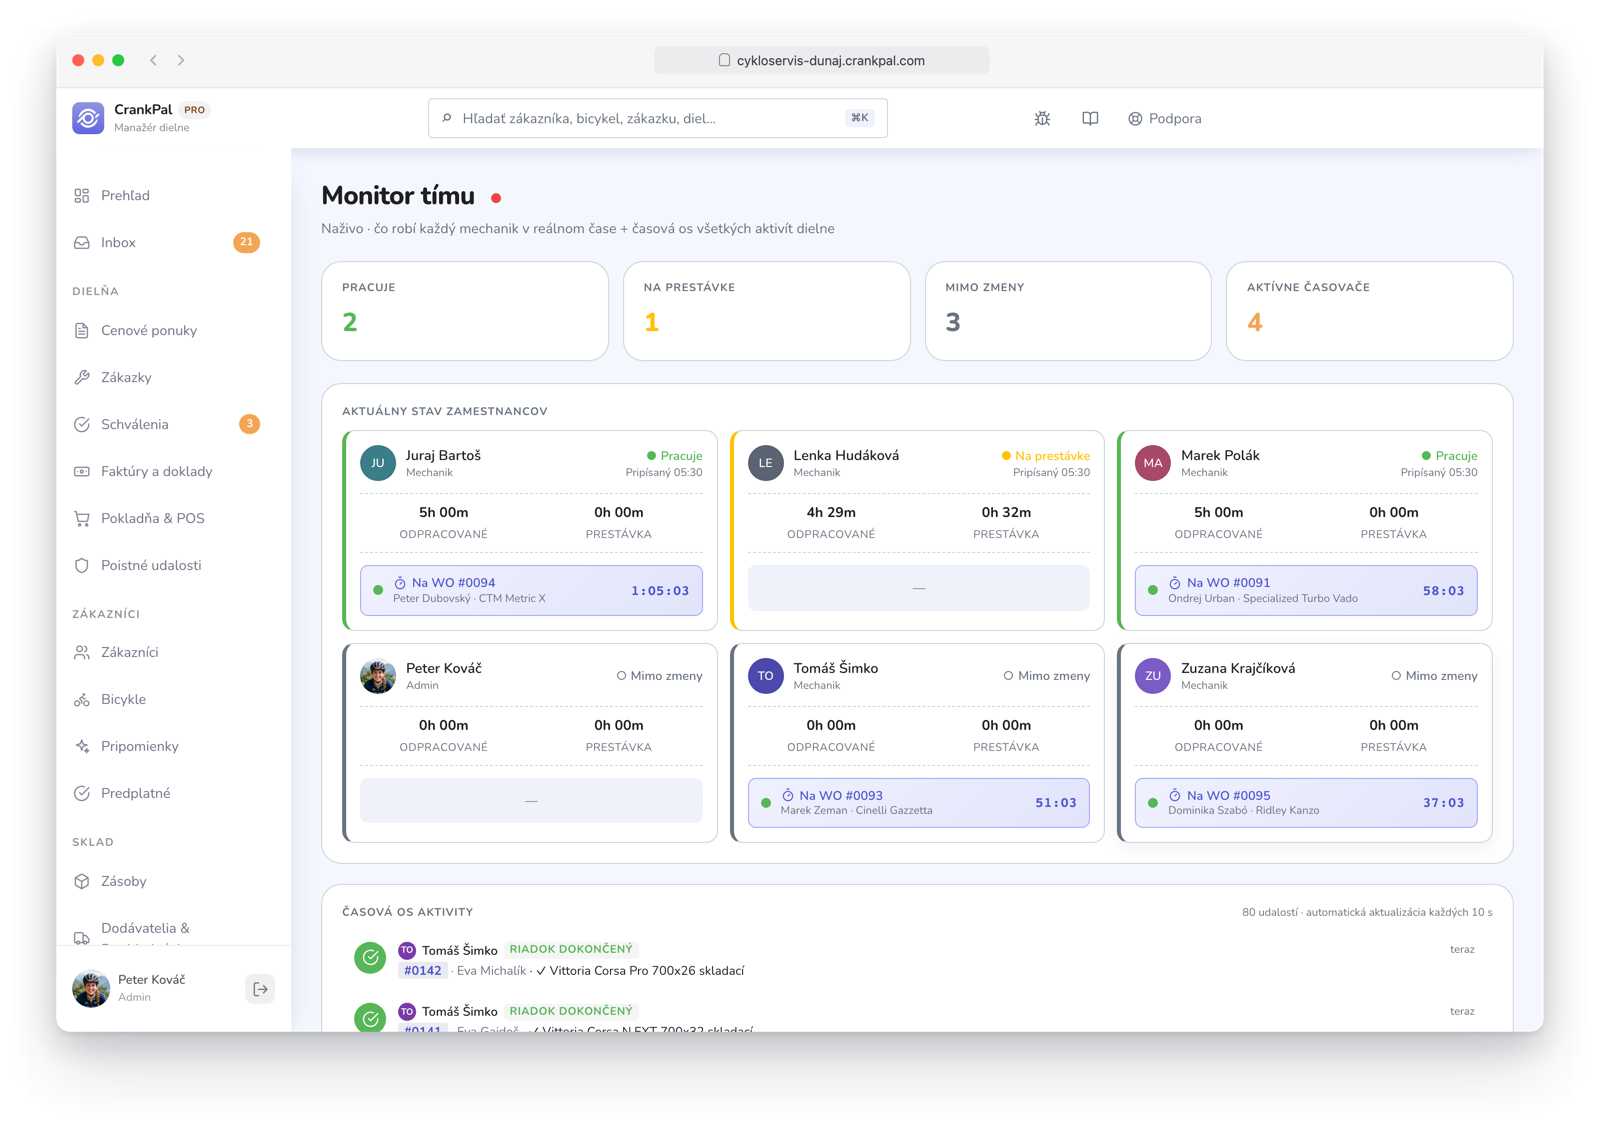The height and width of the screenshot is (1131, 1600).
Task: Click the Inbox badge showing 21
Action: [x=246, y=242]
